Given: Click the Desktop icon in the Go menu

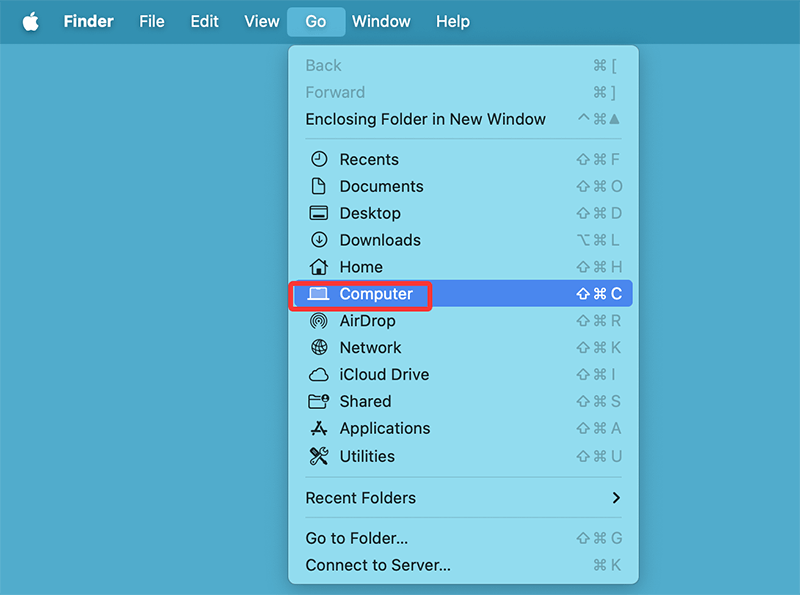Looking at the screenshot, I should click(x=319, y=213).
